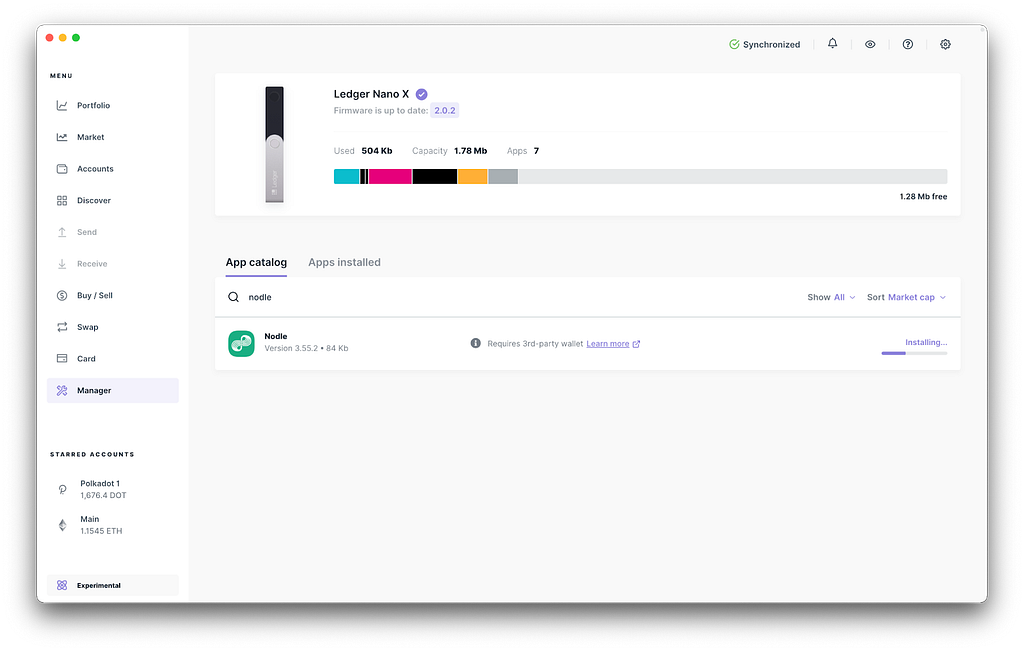Click the Used 504 Kb value
The height and width of the screenshot is (651, 1024).
pyautogui.click(x=377, y=151)
